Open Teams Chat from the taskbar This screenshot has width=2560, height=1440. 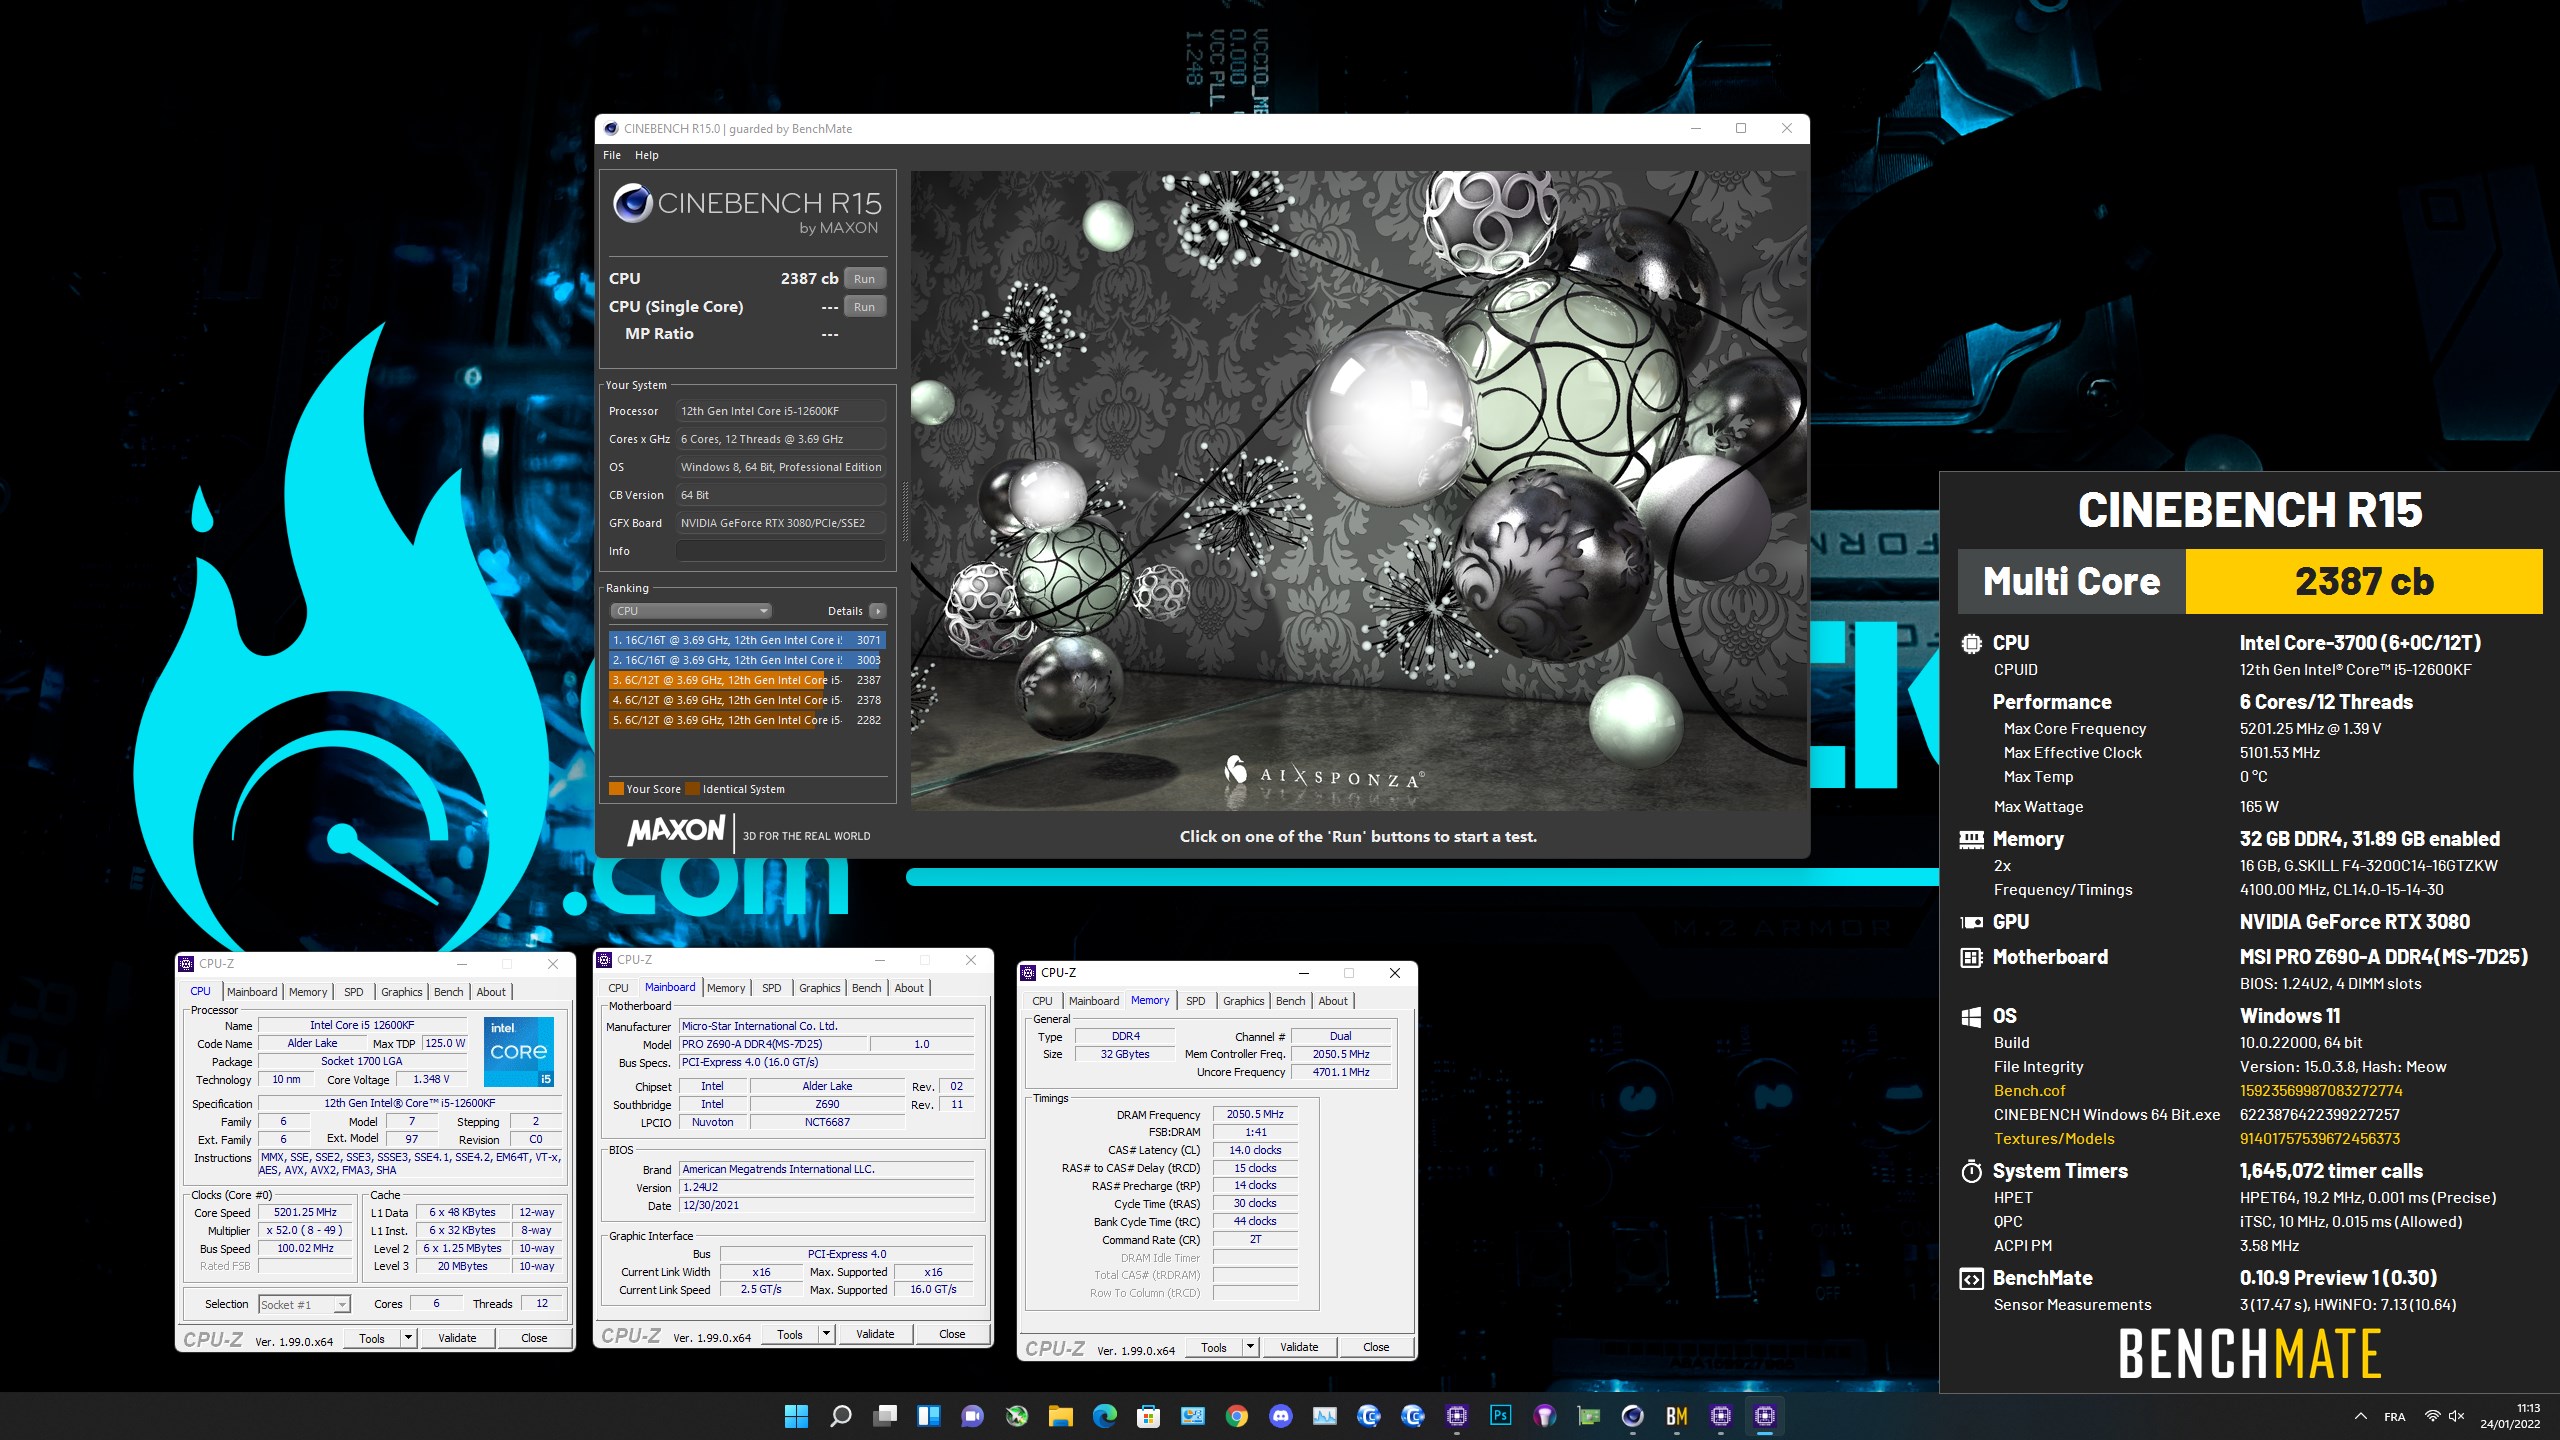click(973, 1416)
